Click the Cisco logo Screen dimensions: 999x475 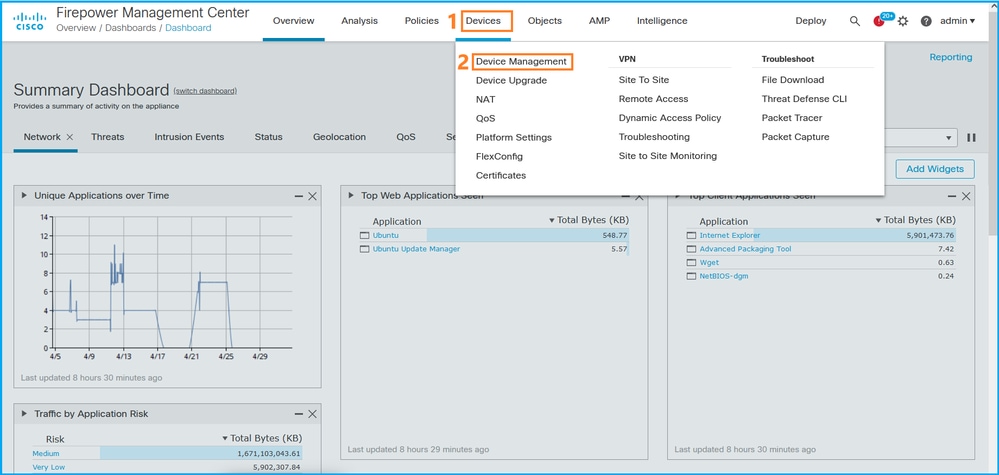(30, 20)
